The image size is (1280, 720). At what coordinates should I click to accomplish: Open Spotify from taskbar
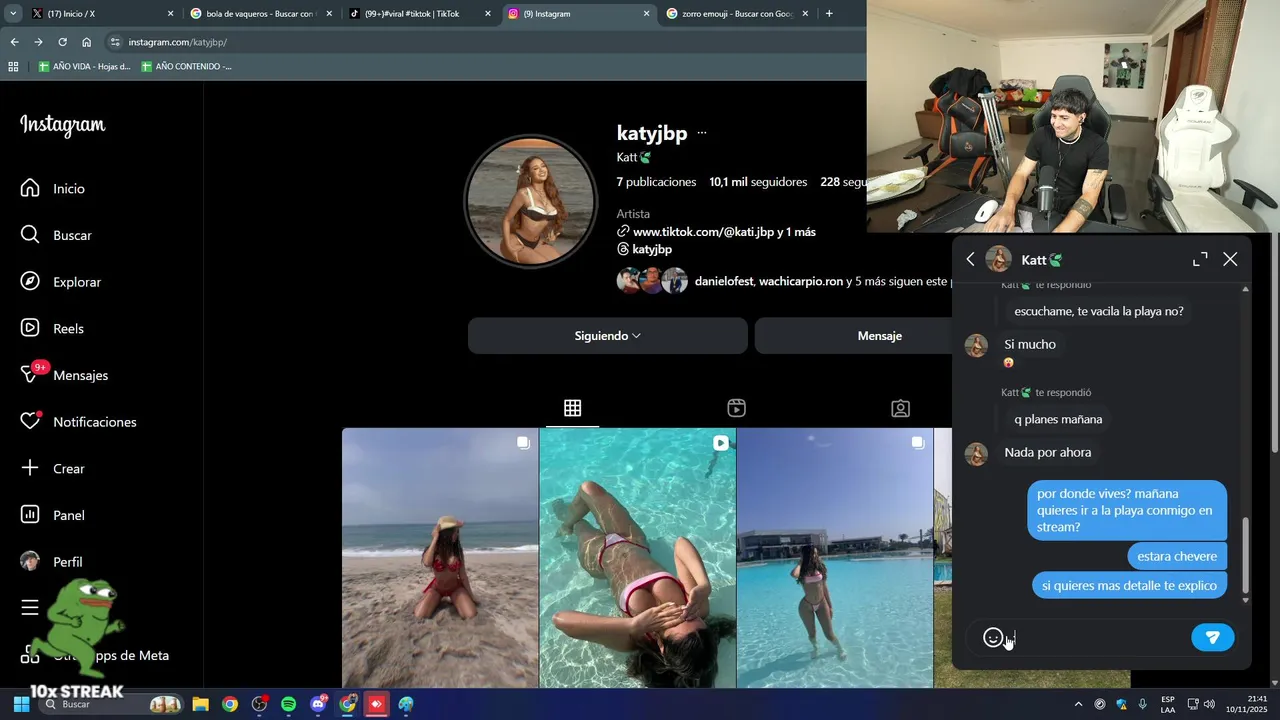click(288, 704)
